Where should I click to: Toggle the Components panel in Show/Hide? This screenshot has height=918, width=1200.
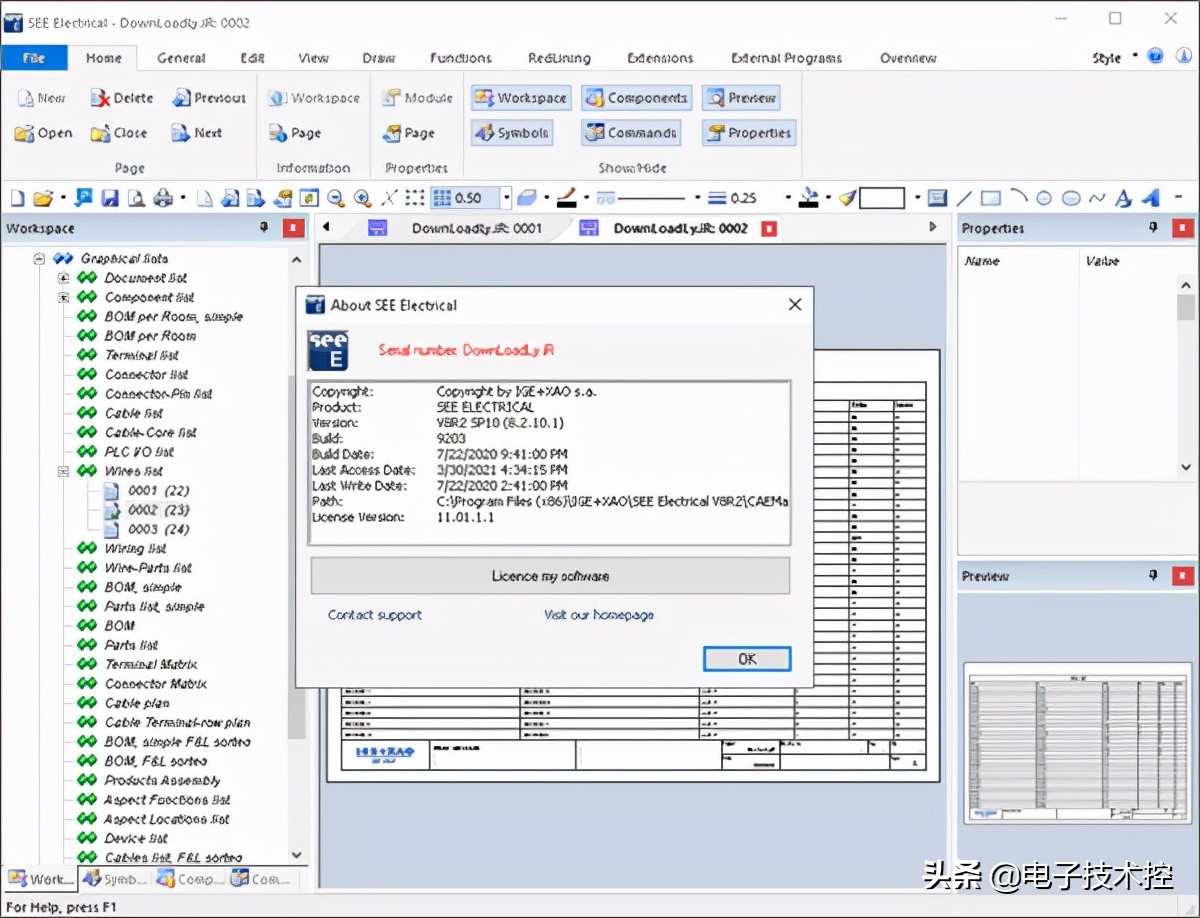click(x=636, y=98)
